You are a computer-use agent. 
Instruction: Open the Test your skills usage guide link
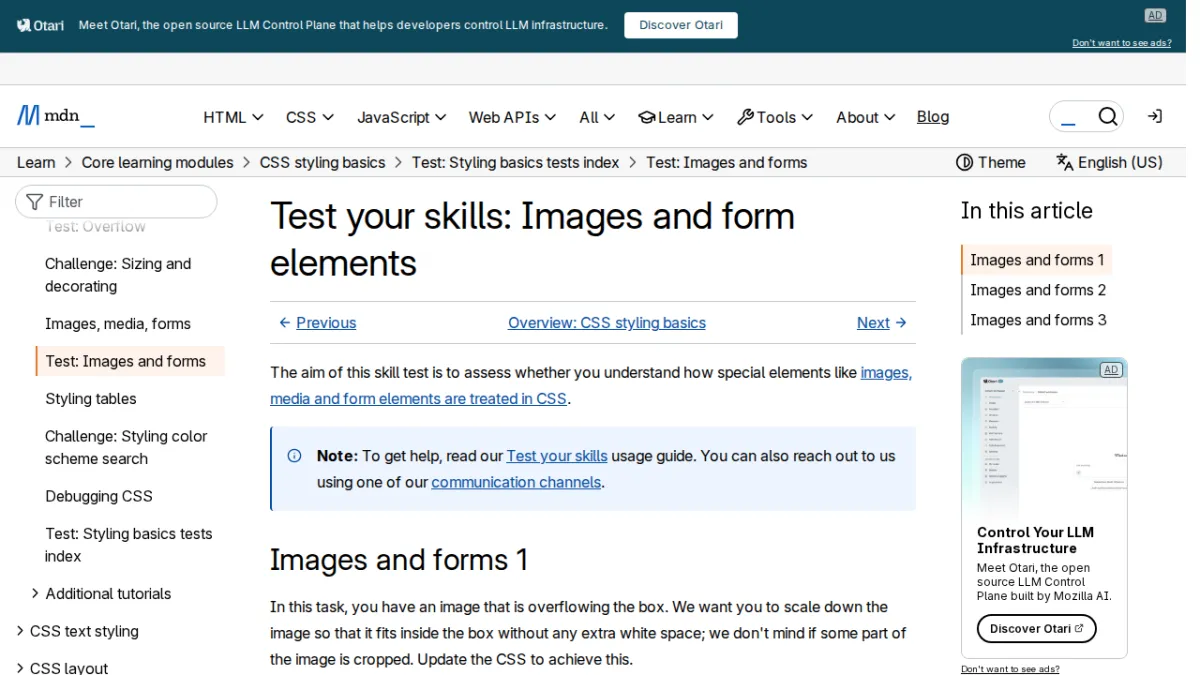557,456
